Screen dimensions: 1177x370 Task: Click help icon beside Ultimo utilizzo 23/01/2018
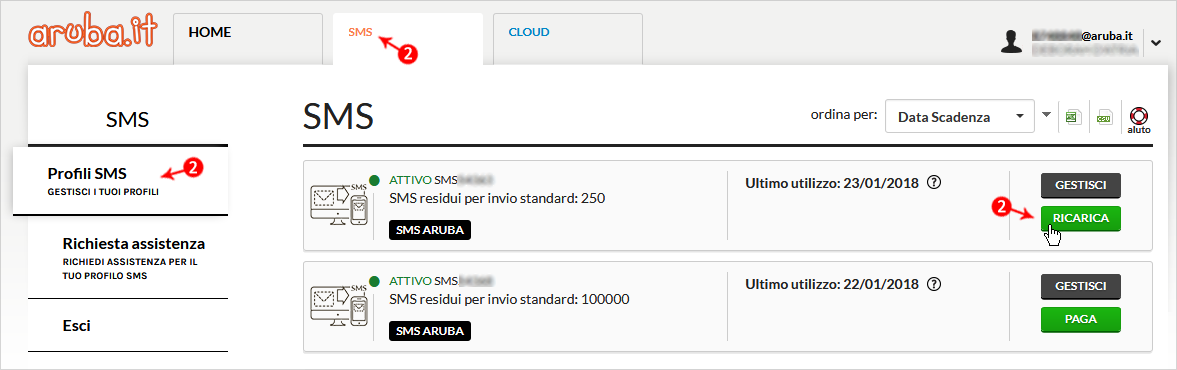tap(934, 182)
